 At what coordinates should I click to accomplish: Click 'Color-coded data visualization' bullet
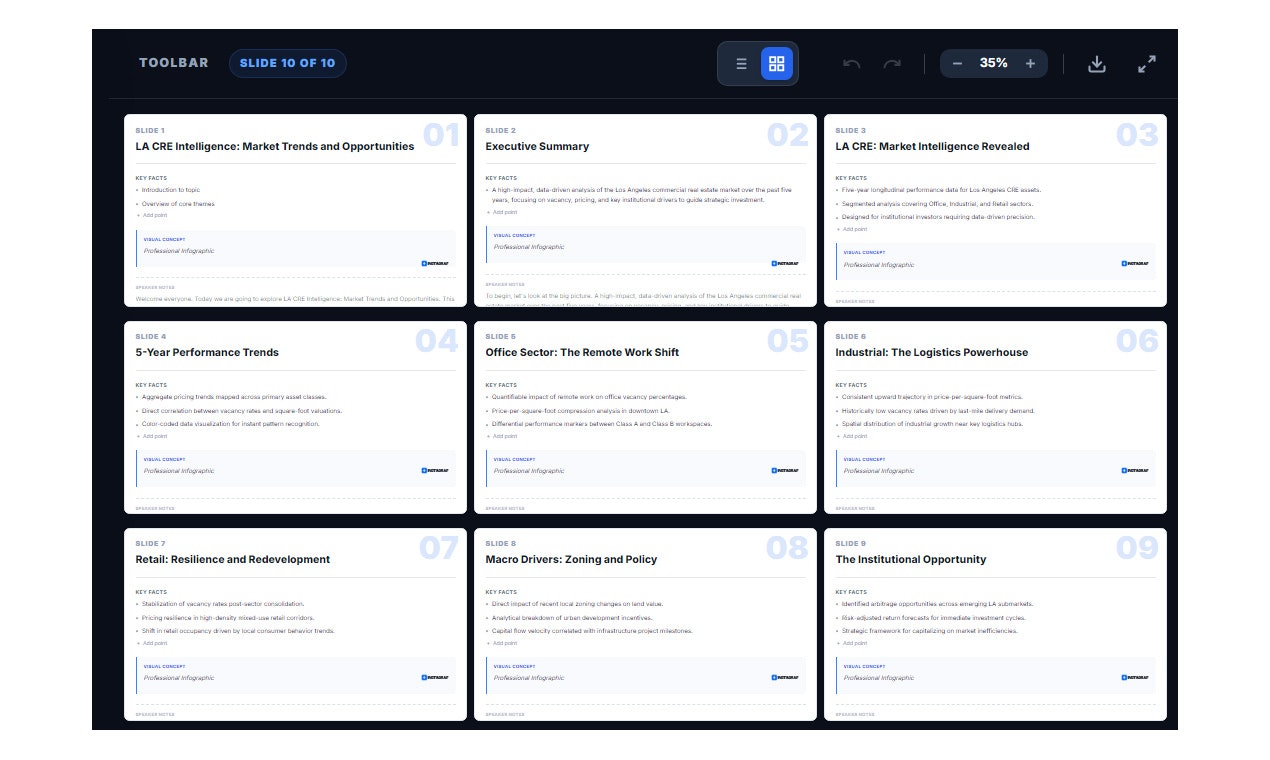click(230, 424)
